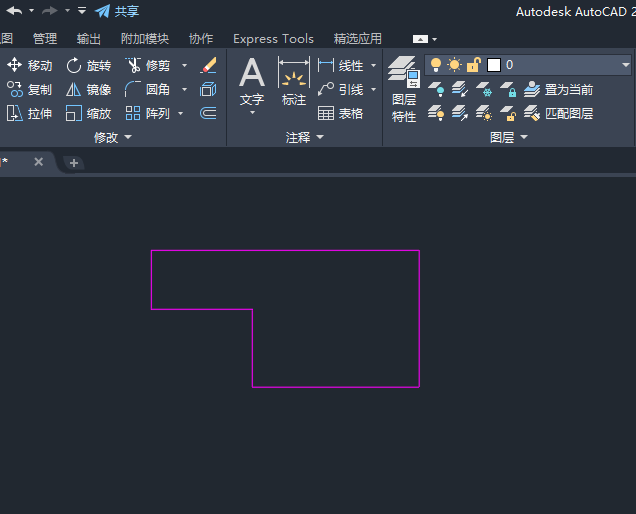The height and width of the screenshot is (514, 636).
Task: Open the ribbon minimize options dropdown
Action: click(434, 39)
